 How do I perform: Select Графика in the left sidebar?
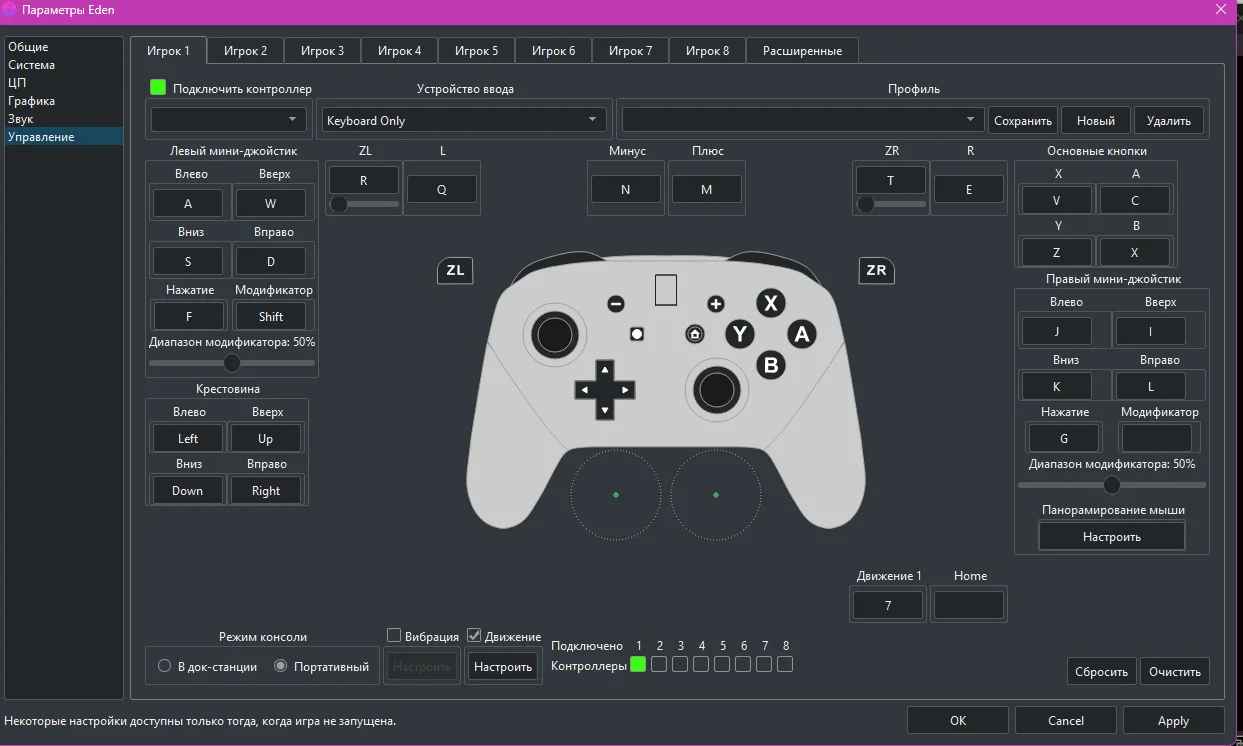tap(32, 101)
